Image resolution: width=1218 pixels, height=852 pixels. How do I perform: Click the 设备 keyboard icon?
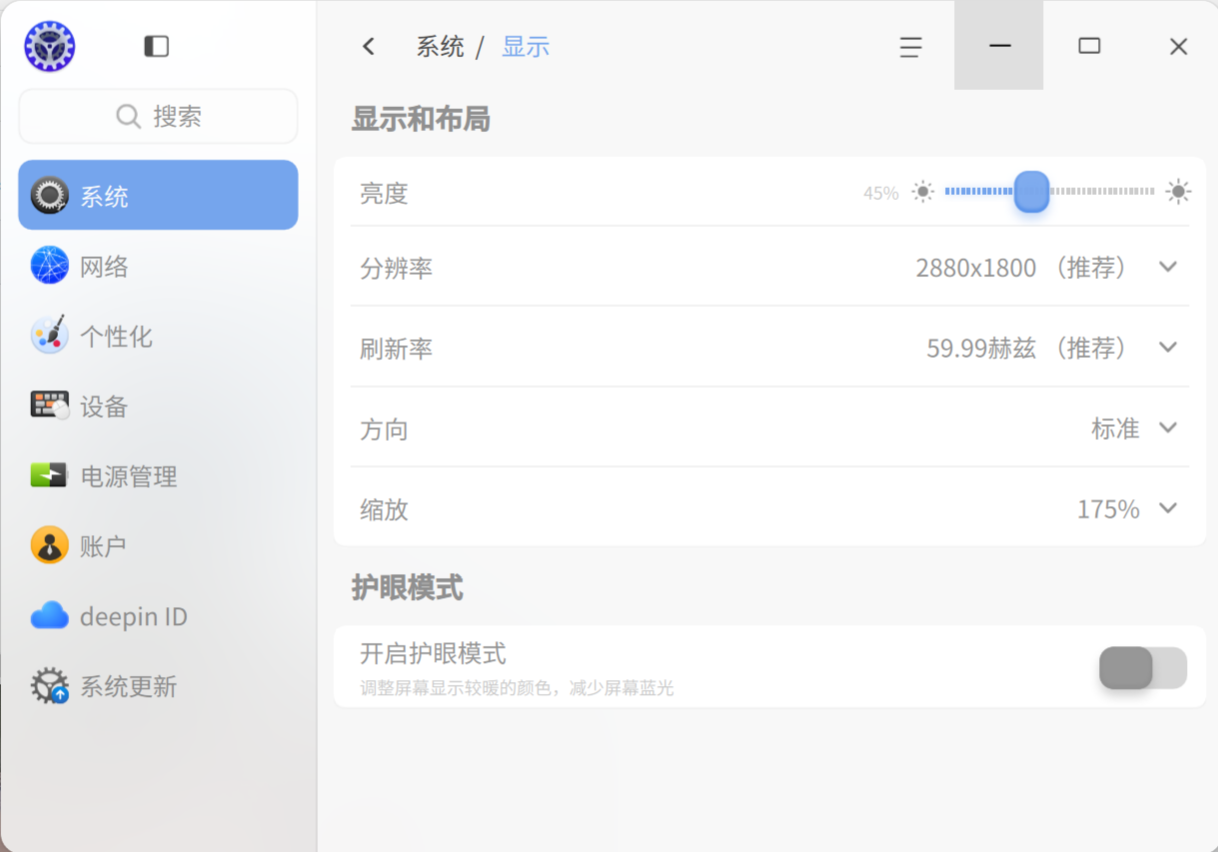tap(49, 405)
